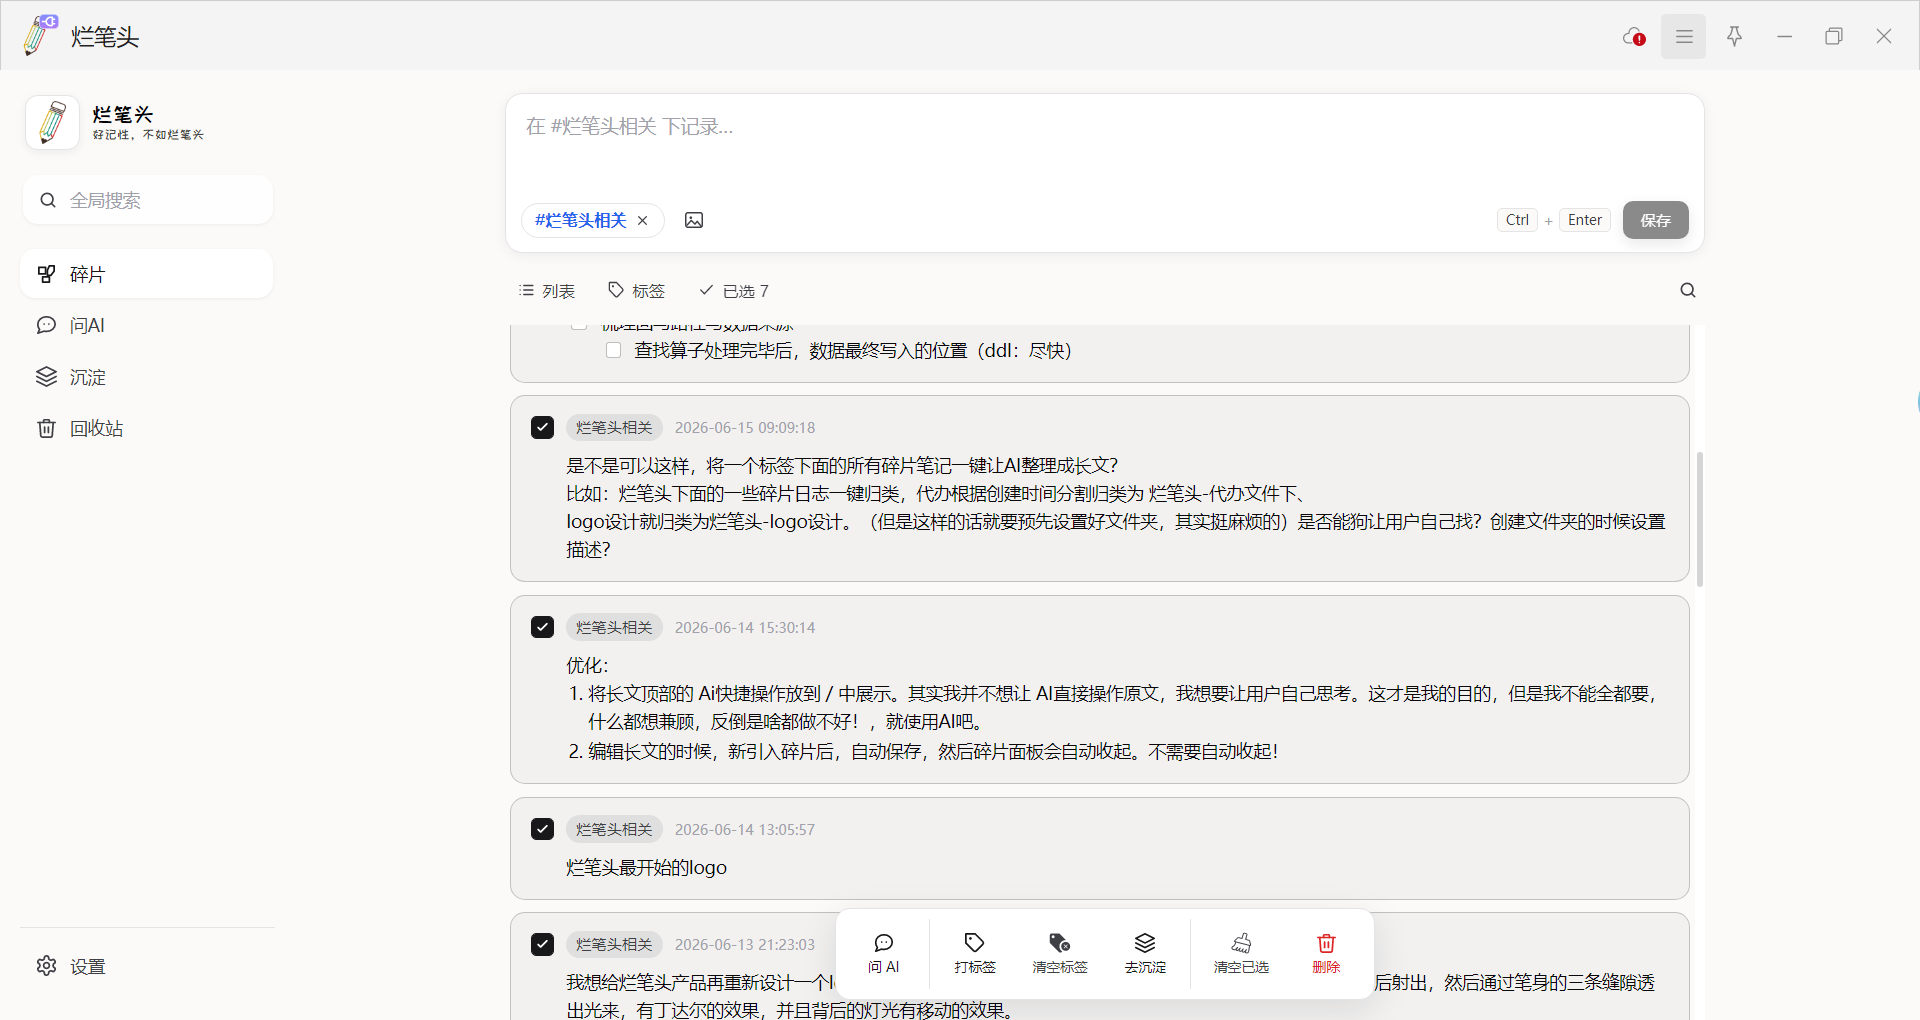Focus the 全局搜索 search field

coord(147,200)
